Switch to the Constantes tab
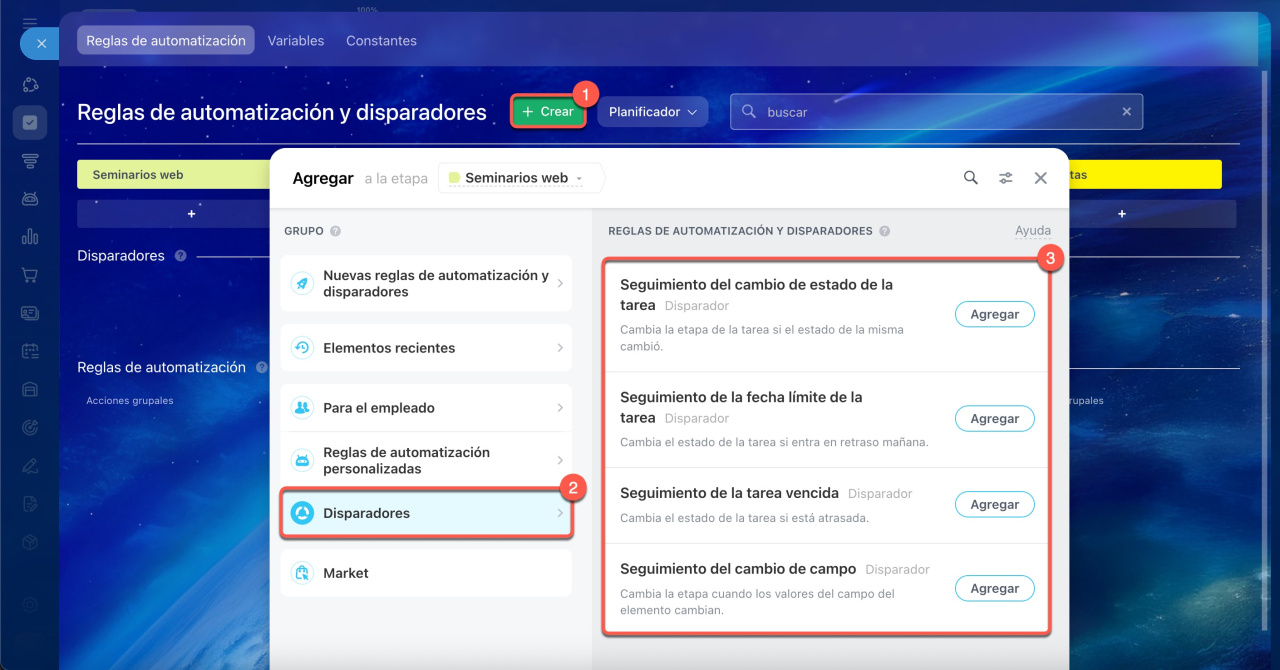Viewport: 1280px width, 670px height. pyautogui.click(x=381, y=41)
